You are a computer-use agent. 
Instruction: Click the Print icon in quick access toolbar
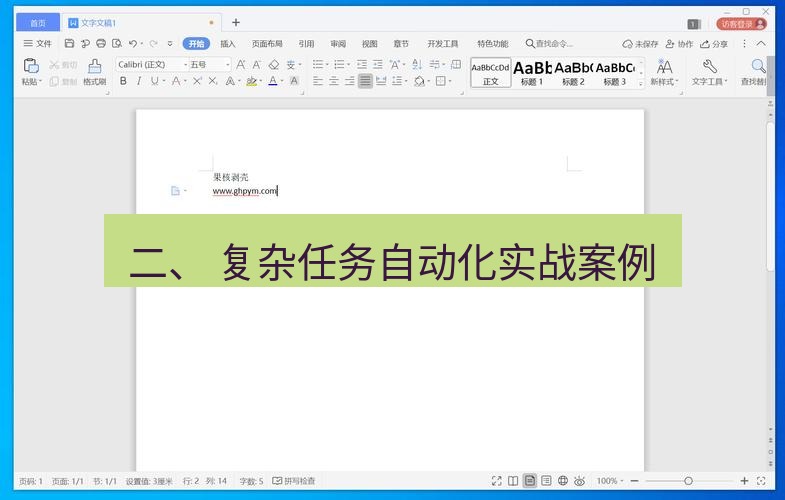point(101,44)
